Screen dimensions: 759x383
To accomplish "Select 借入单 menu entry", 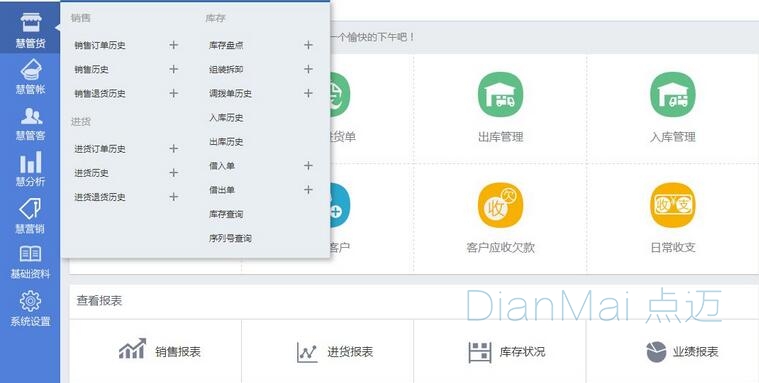I will (x=222, y=166).
